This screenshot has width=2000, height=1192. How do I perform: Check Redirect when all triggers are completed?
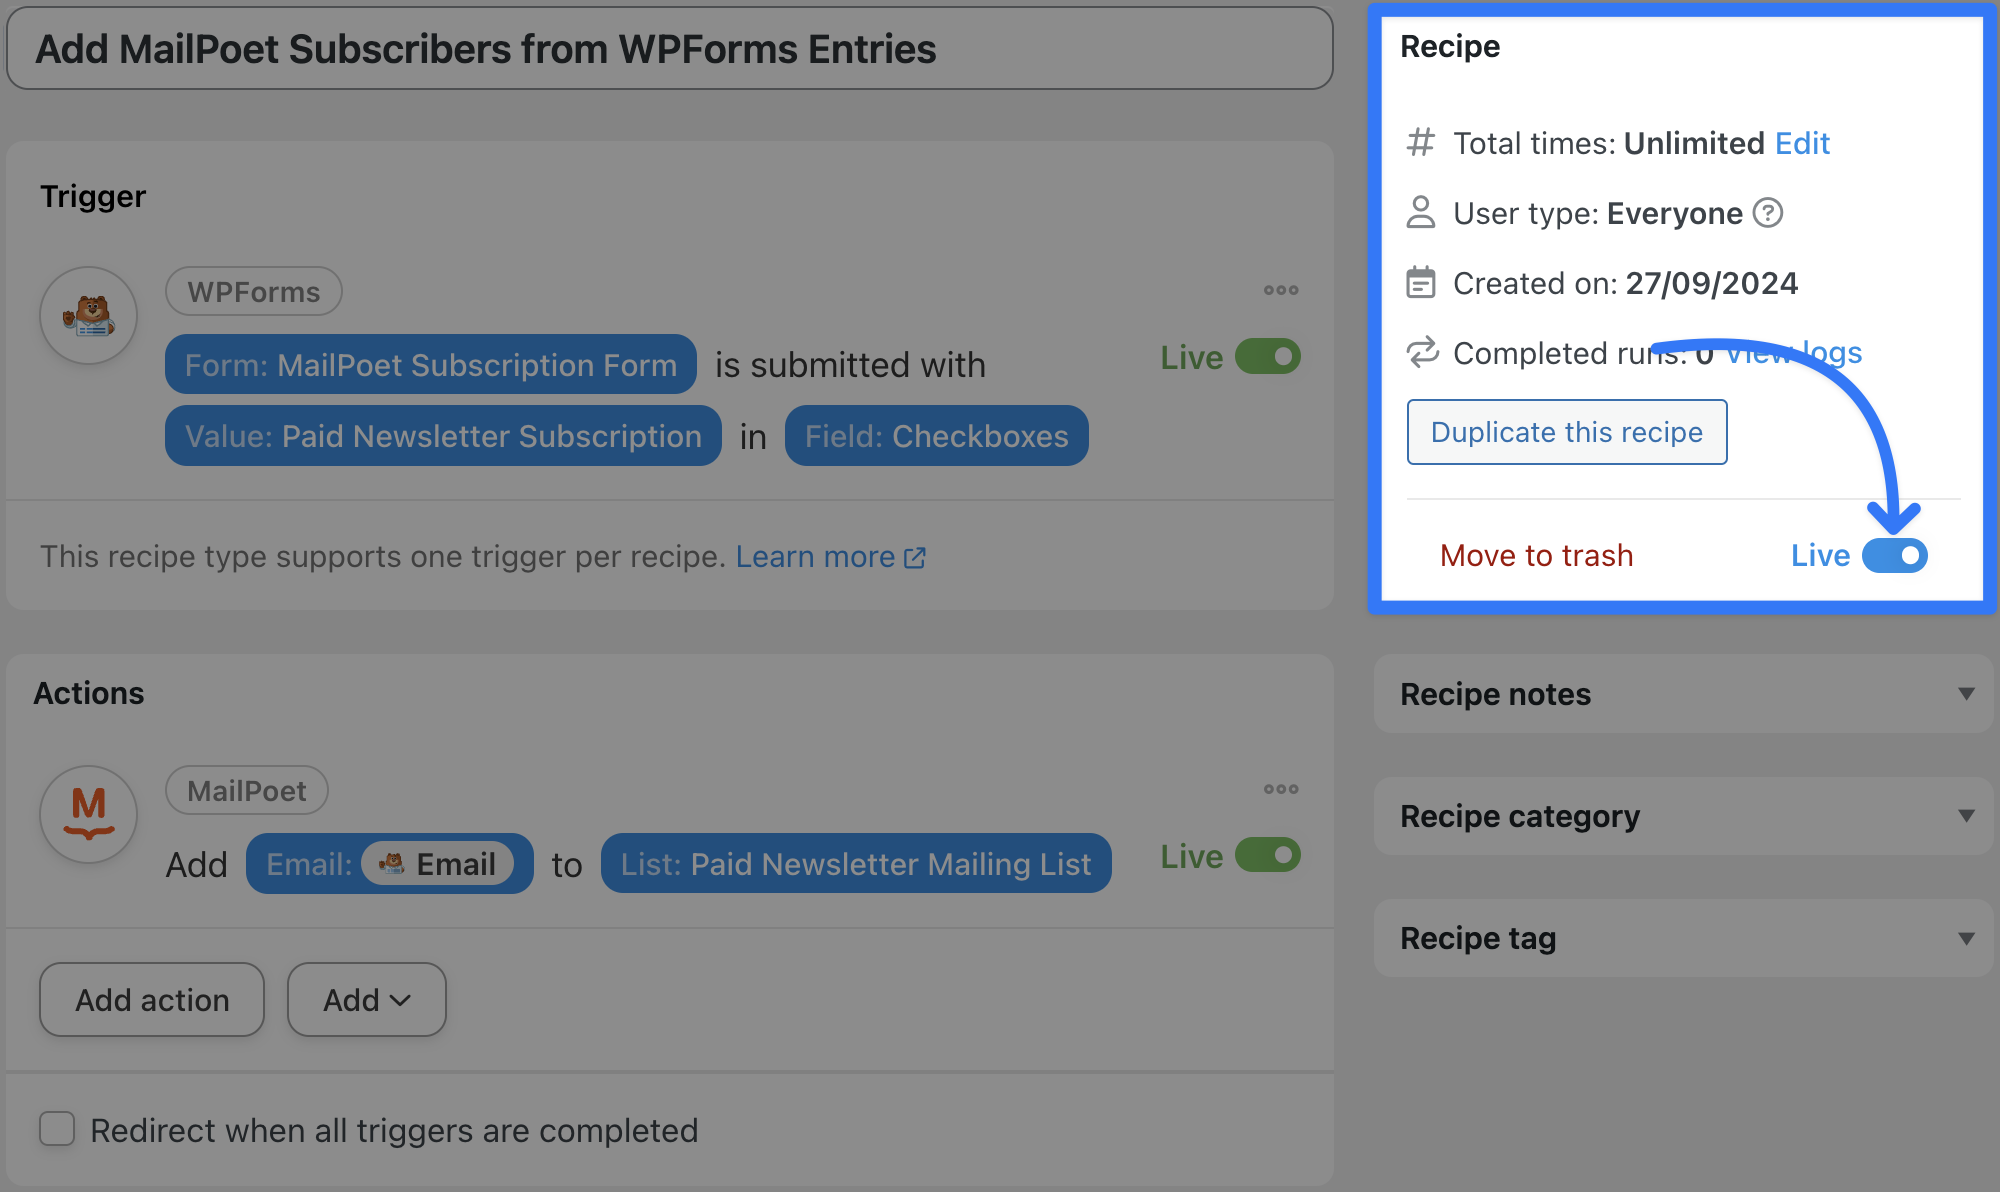pos(57,1129)
